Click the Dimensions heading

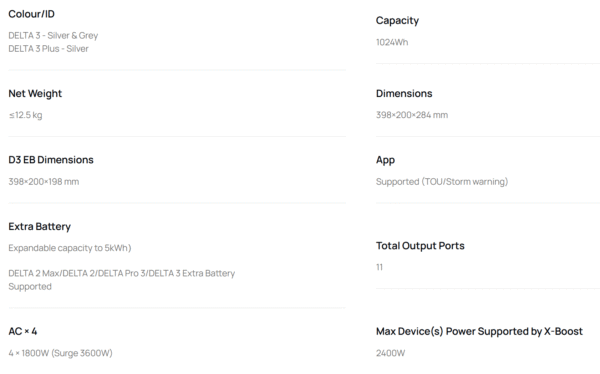[404, 93]
